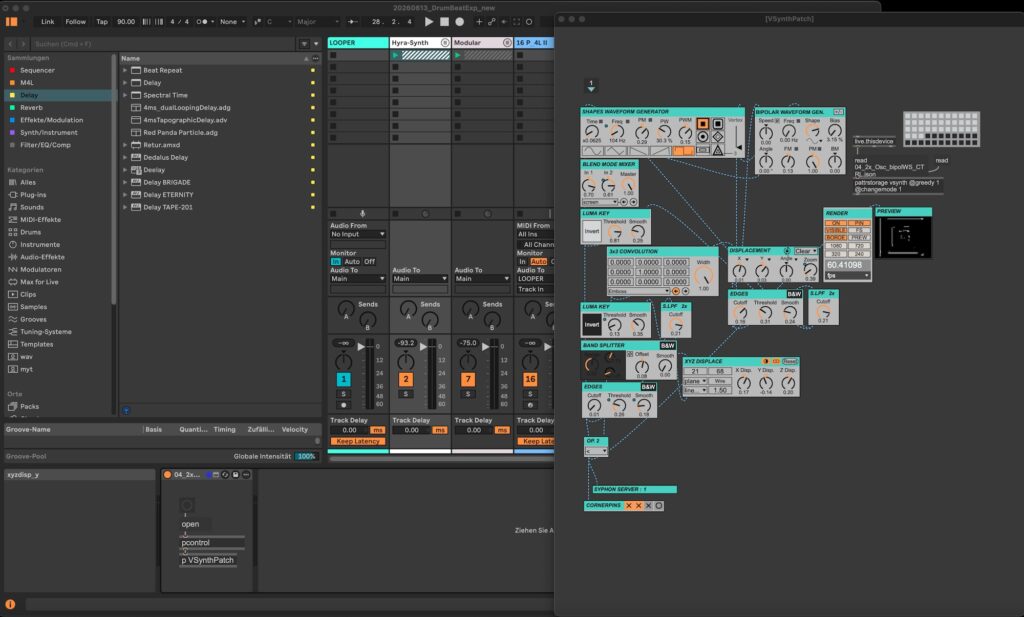
Task: Select the LOOPER track header
Action: click(x=357, y=42)
